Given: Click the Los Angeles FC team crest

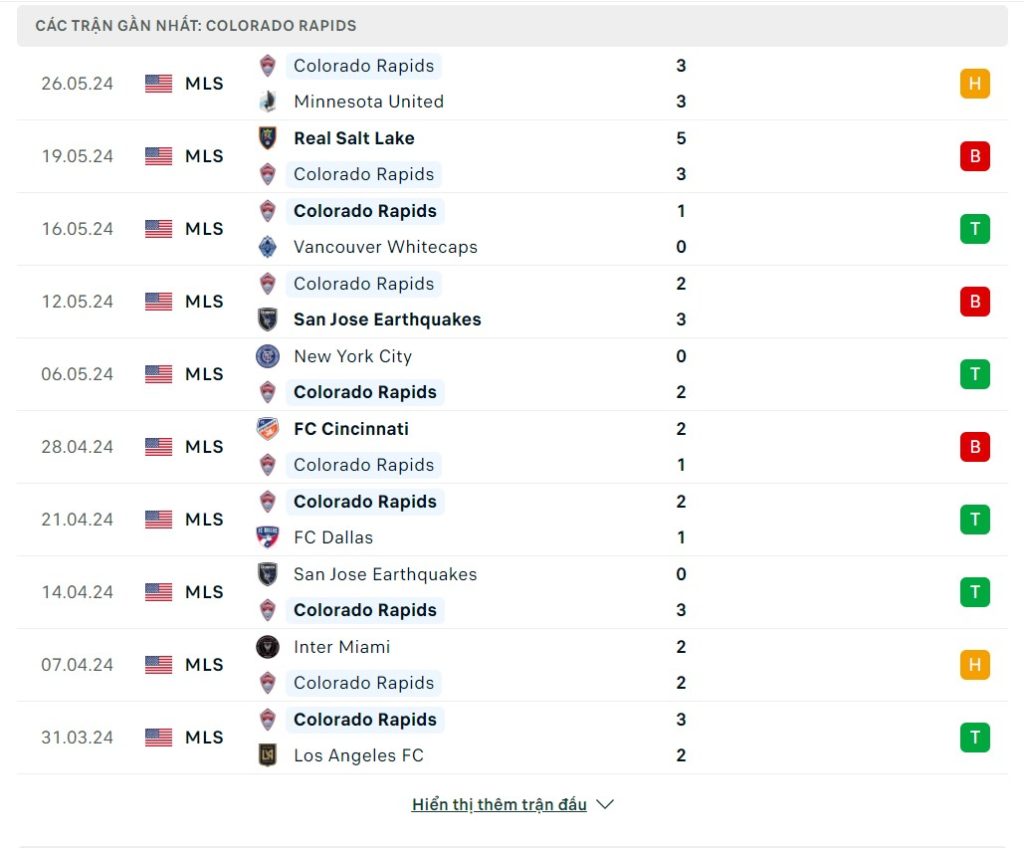Looking at the screenshot, I should pyautogui.click(x=267, y=755).
